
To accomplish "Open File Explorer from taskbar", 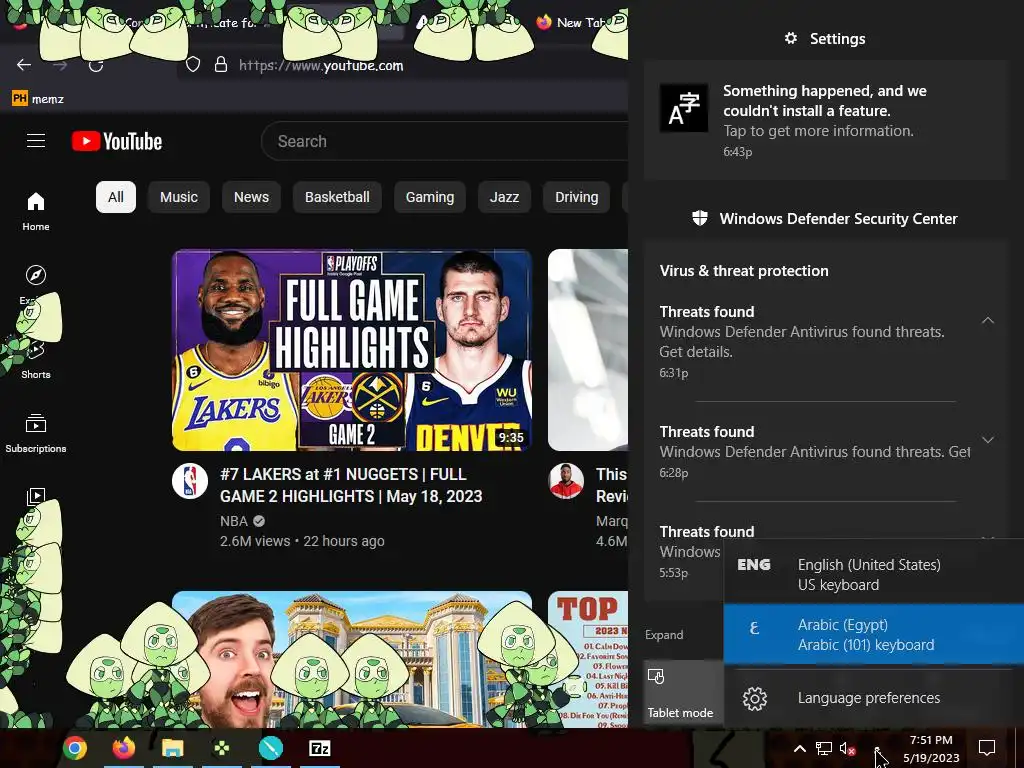I will tap(172, 748).
